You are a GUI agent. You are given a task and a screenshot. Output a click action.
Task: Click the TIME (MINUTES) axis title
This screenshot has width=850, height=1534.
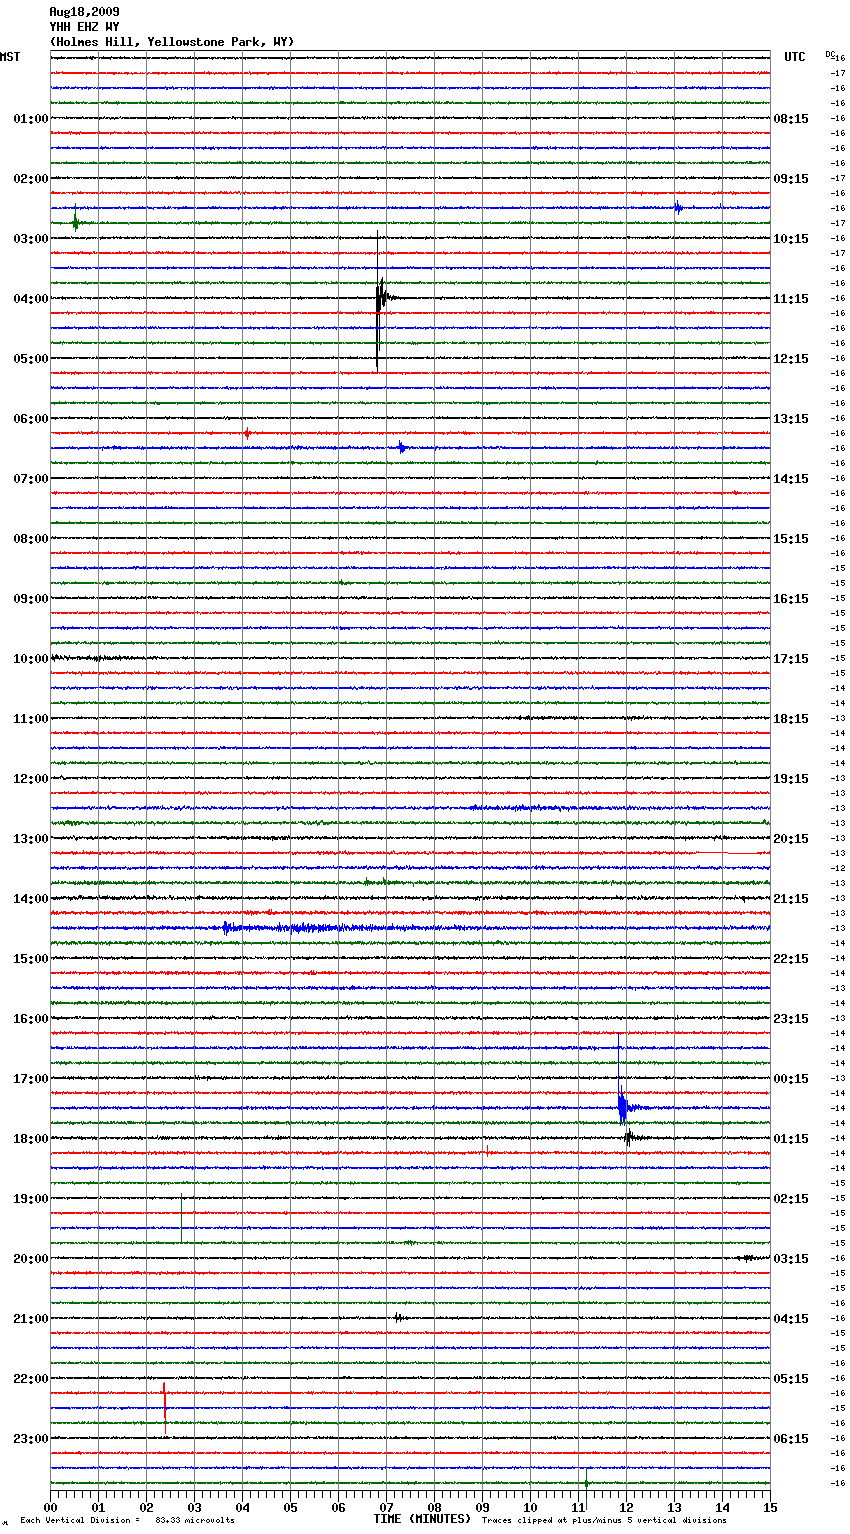422,1519
